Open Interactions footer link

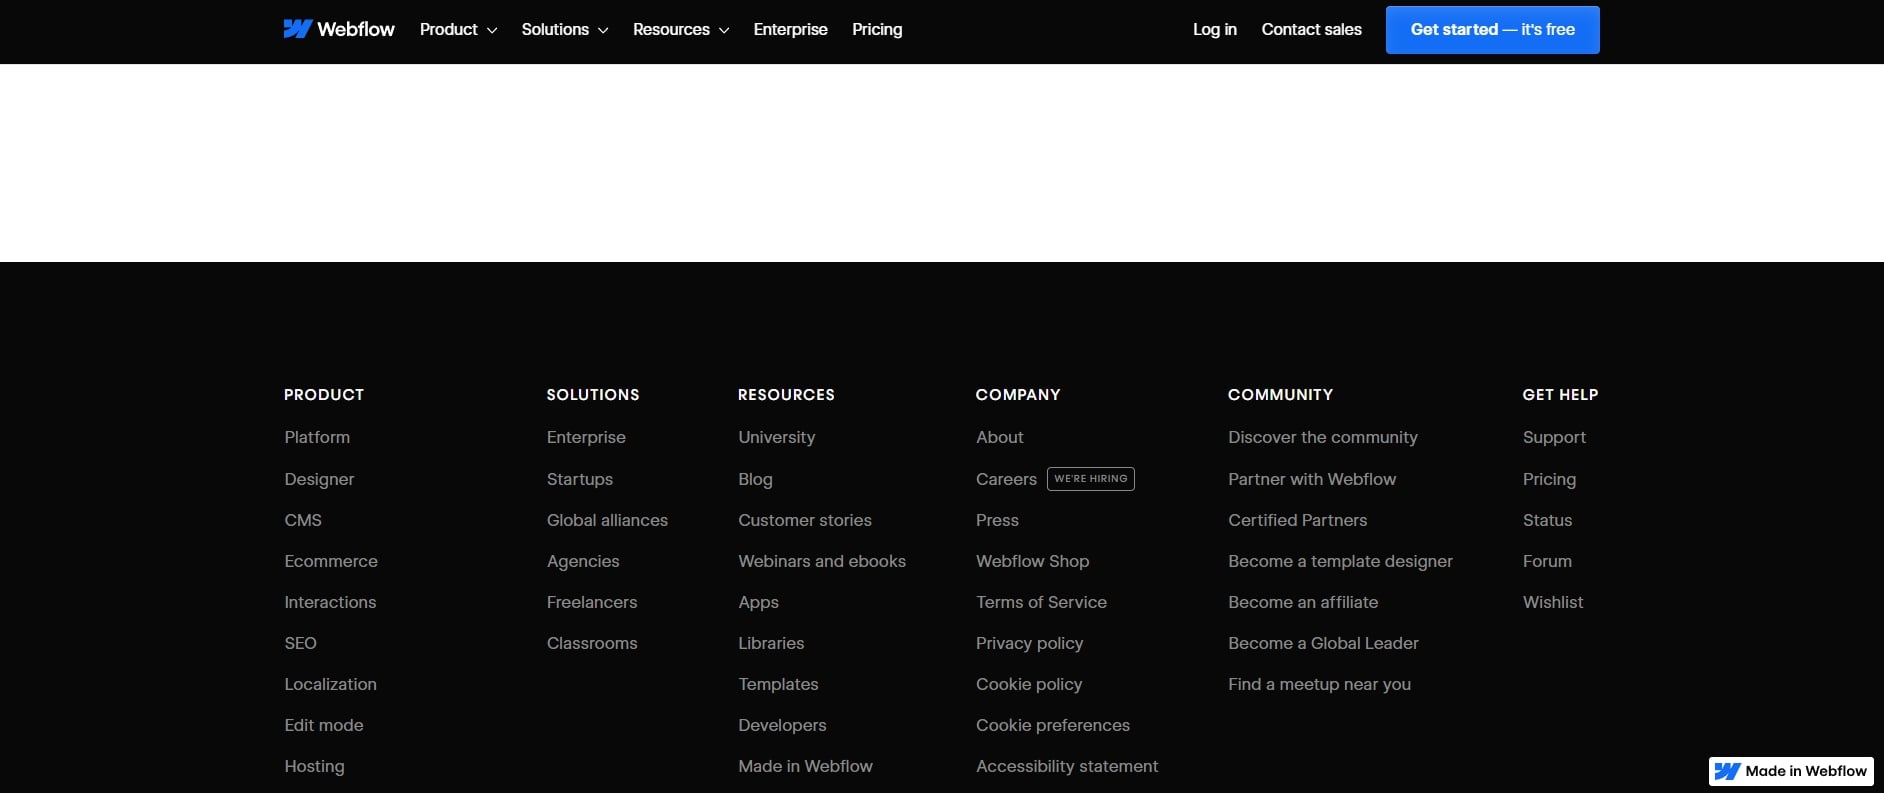(330, 602)
